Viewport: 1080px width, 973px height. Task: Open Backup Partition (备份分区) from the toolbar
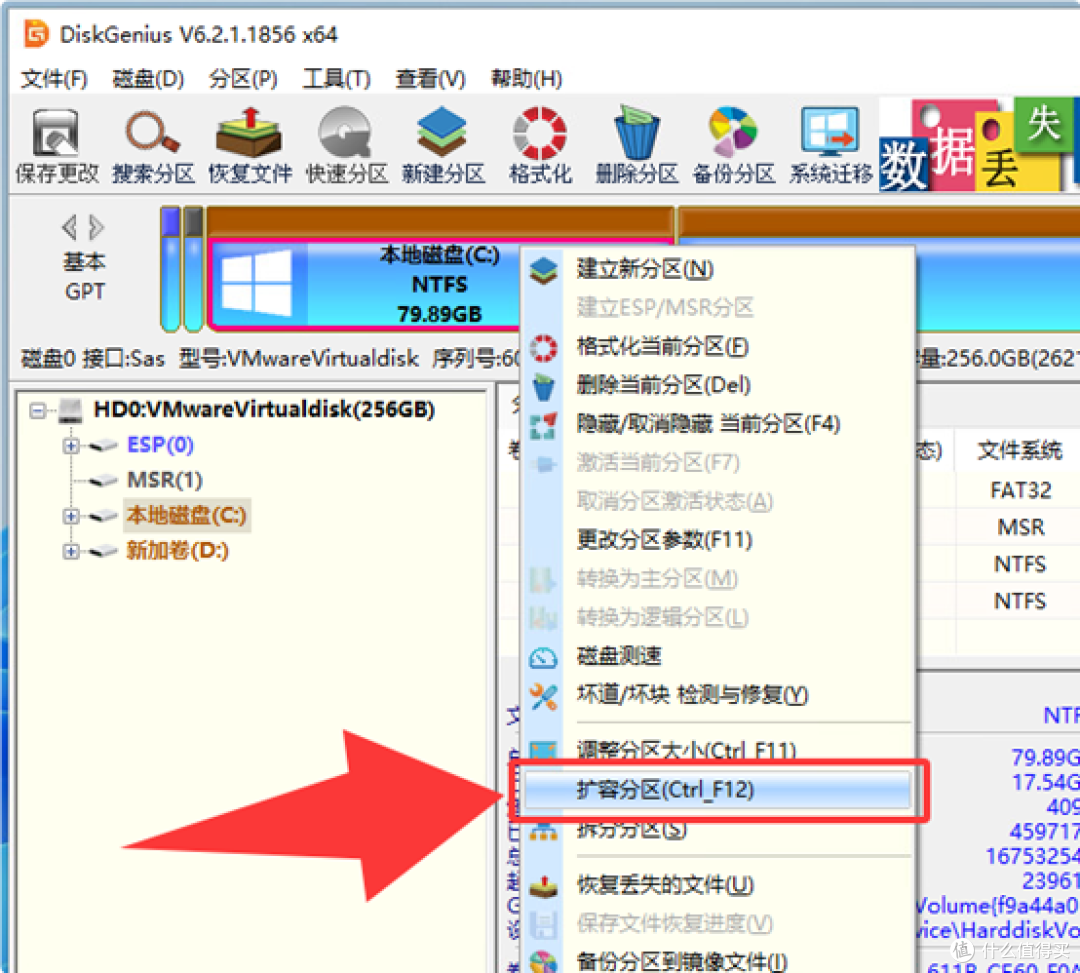734,146
